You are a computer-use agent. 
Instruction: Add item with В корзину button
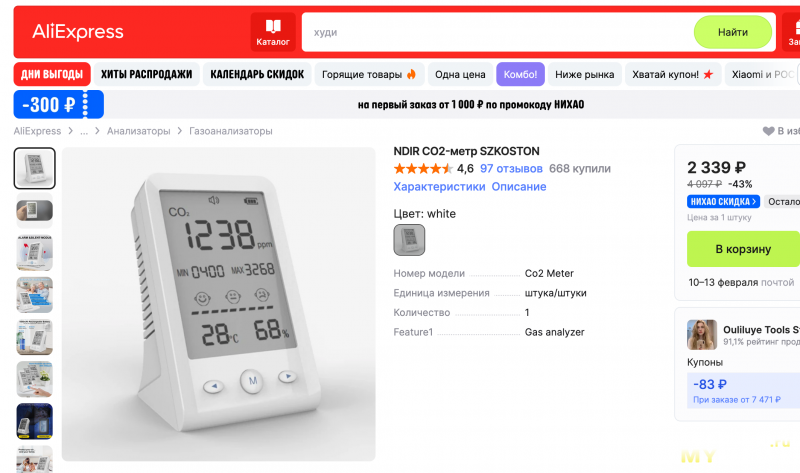pos(743,249)
